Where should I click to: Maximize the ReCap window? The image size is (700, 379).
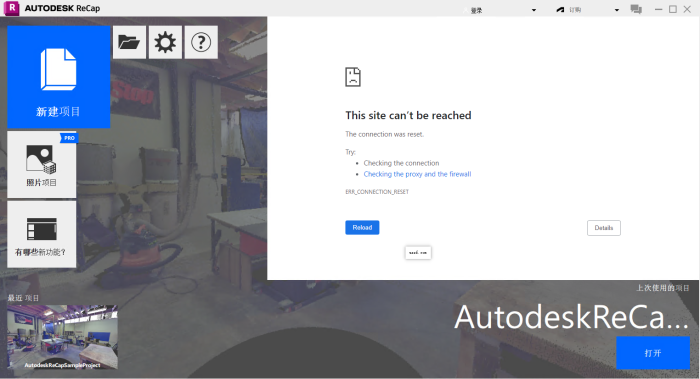pyautogui.click(x=673, y=9)
